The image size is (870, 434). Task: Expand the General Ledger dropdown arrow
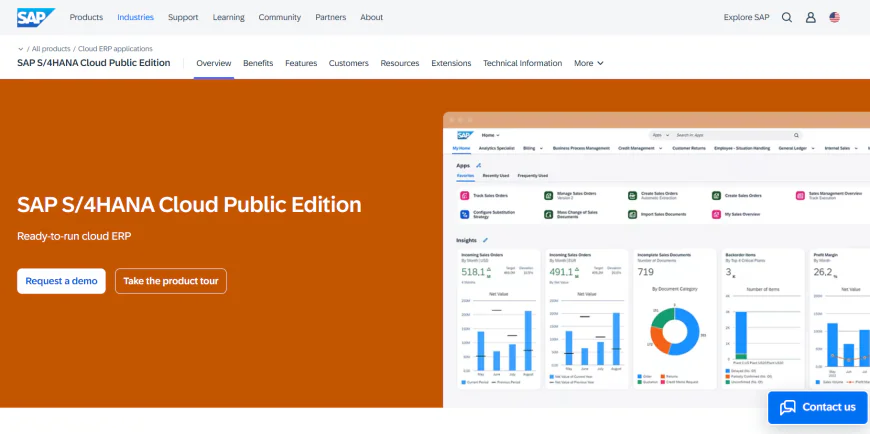coord(813,148)
